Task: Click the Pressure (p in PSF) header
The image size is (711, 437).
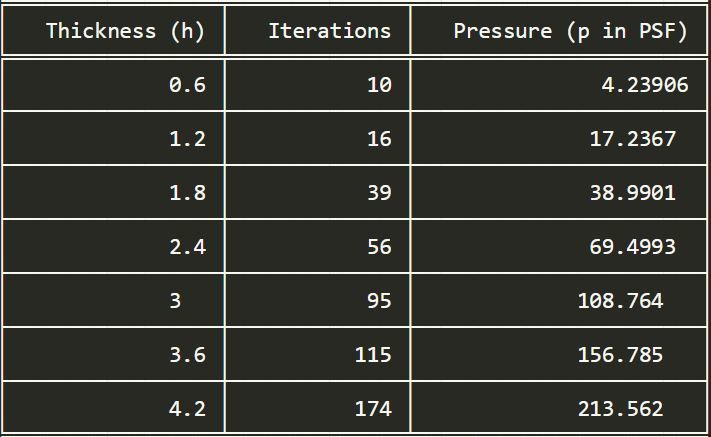Action: click(x=570, y=31)
